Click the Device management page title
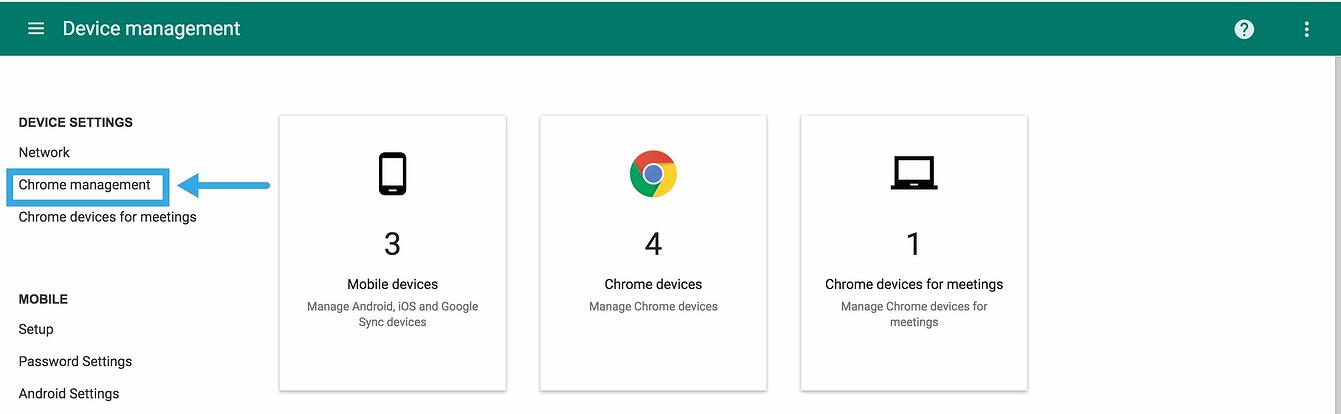This screenshot has height=414, width=1341. click(151, 28)
